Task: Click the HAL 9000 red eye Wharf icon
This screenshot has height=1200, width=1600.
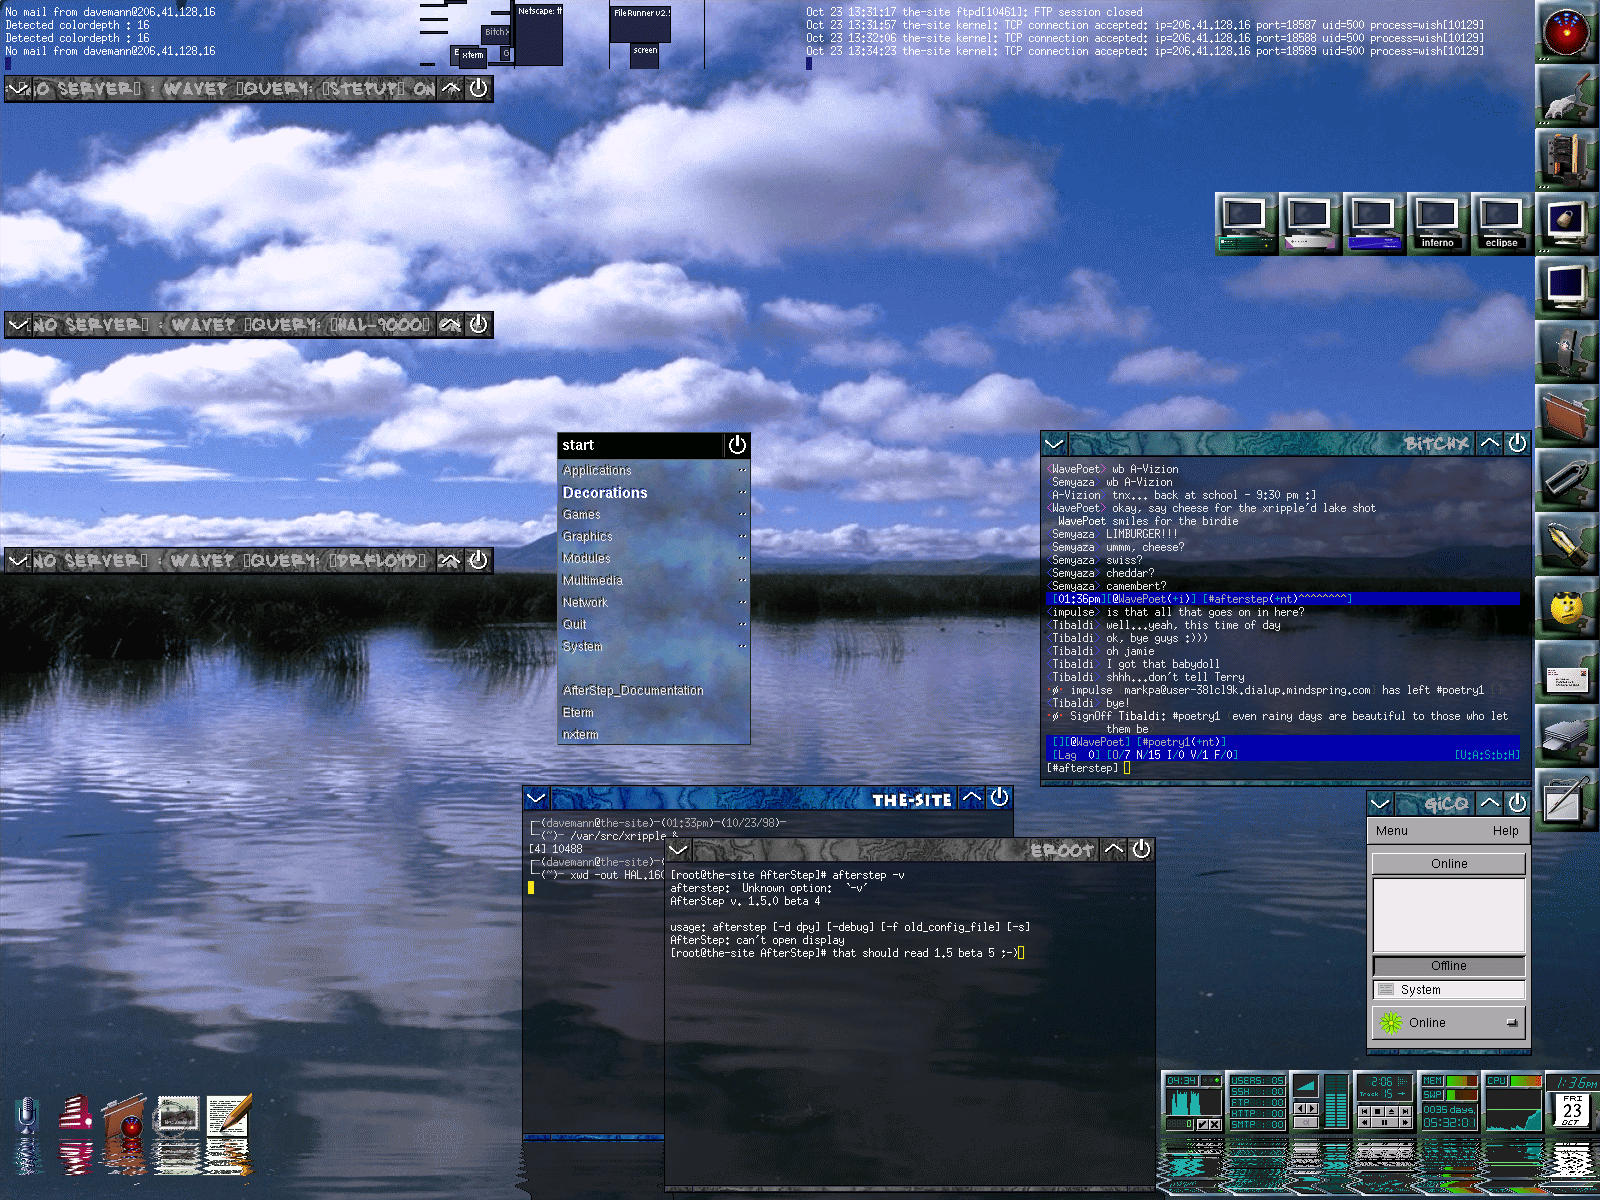Action: 1565,31
